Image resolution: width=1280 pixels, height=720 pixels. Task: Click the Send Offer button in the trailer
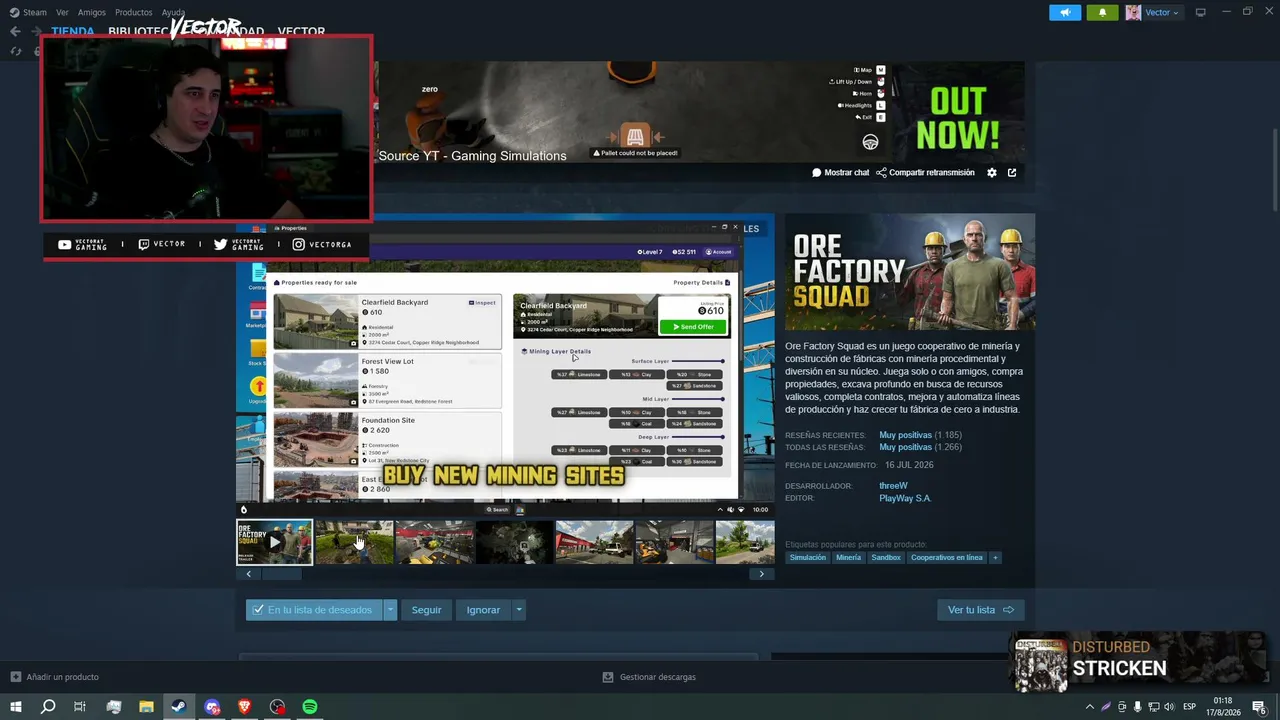pos(692,327)
